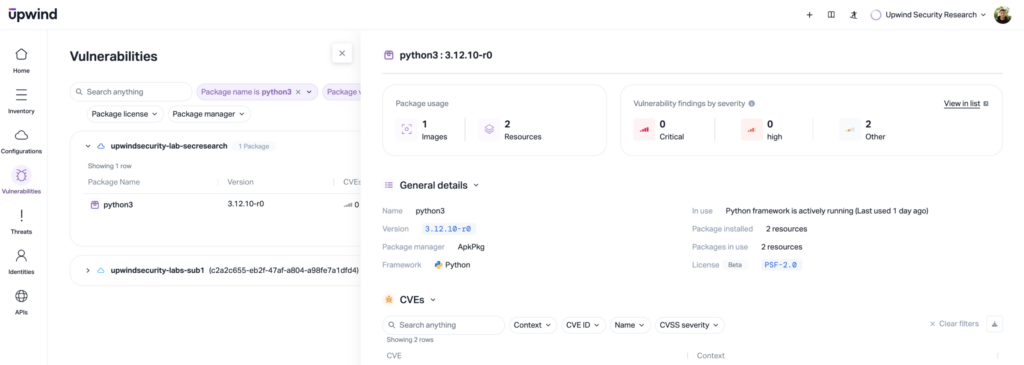Click the plus icon in top bar
The height and width of the screenshot is (365, 1024).
click(x=809, y=14)
